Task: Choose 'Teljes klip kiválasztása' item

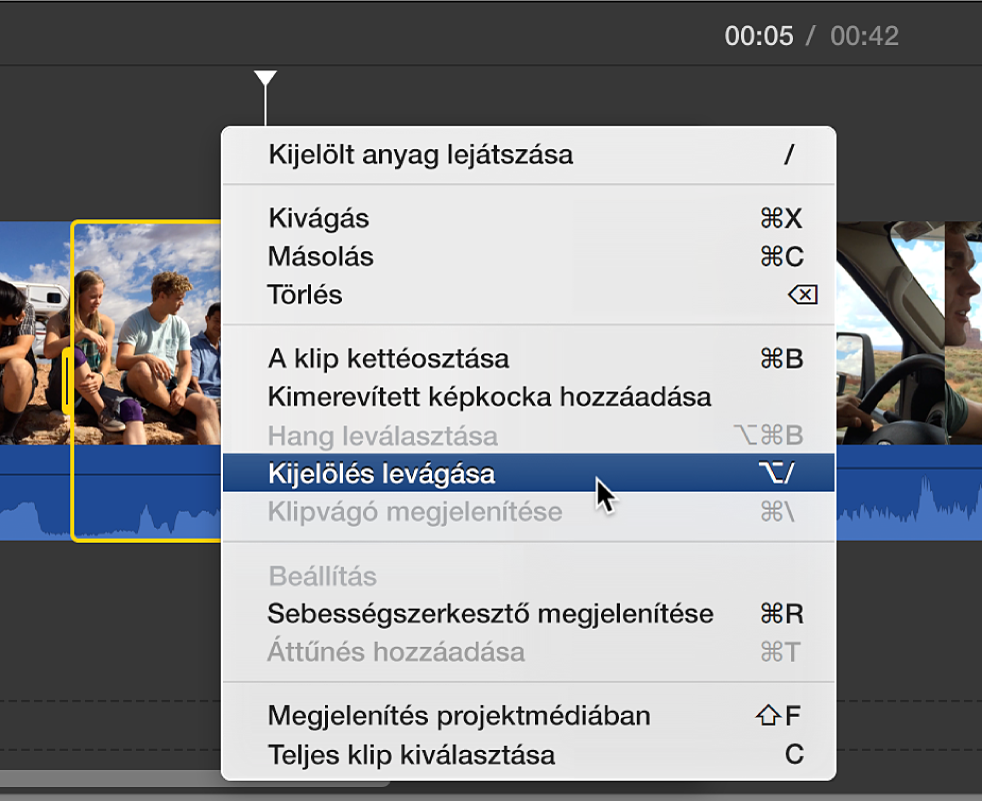Action: 411,754
